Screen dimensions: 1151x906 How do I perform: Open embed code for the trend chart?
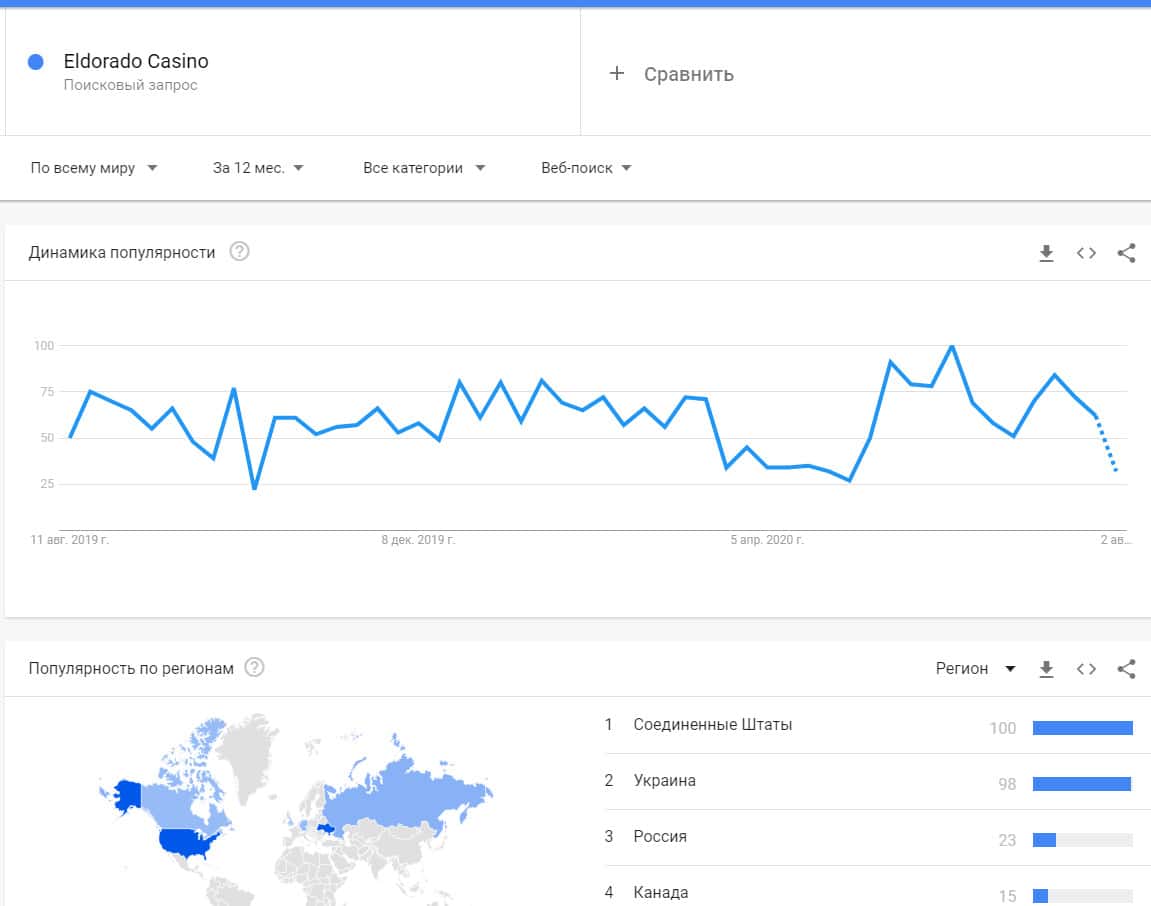pyautogui.click(x=1086, y=253)
